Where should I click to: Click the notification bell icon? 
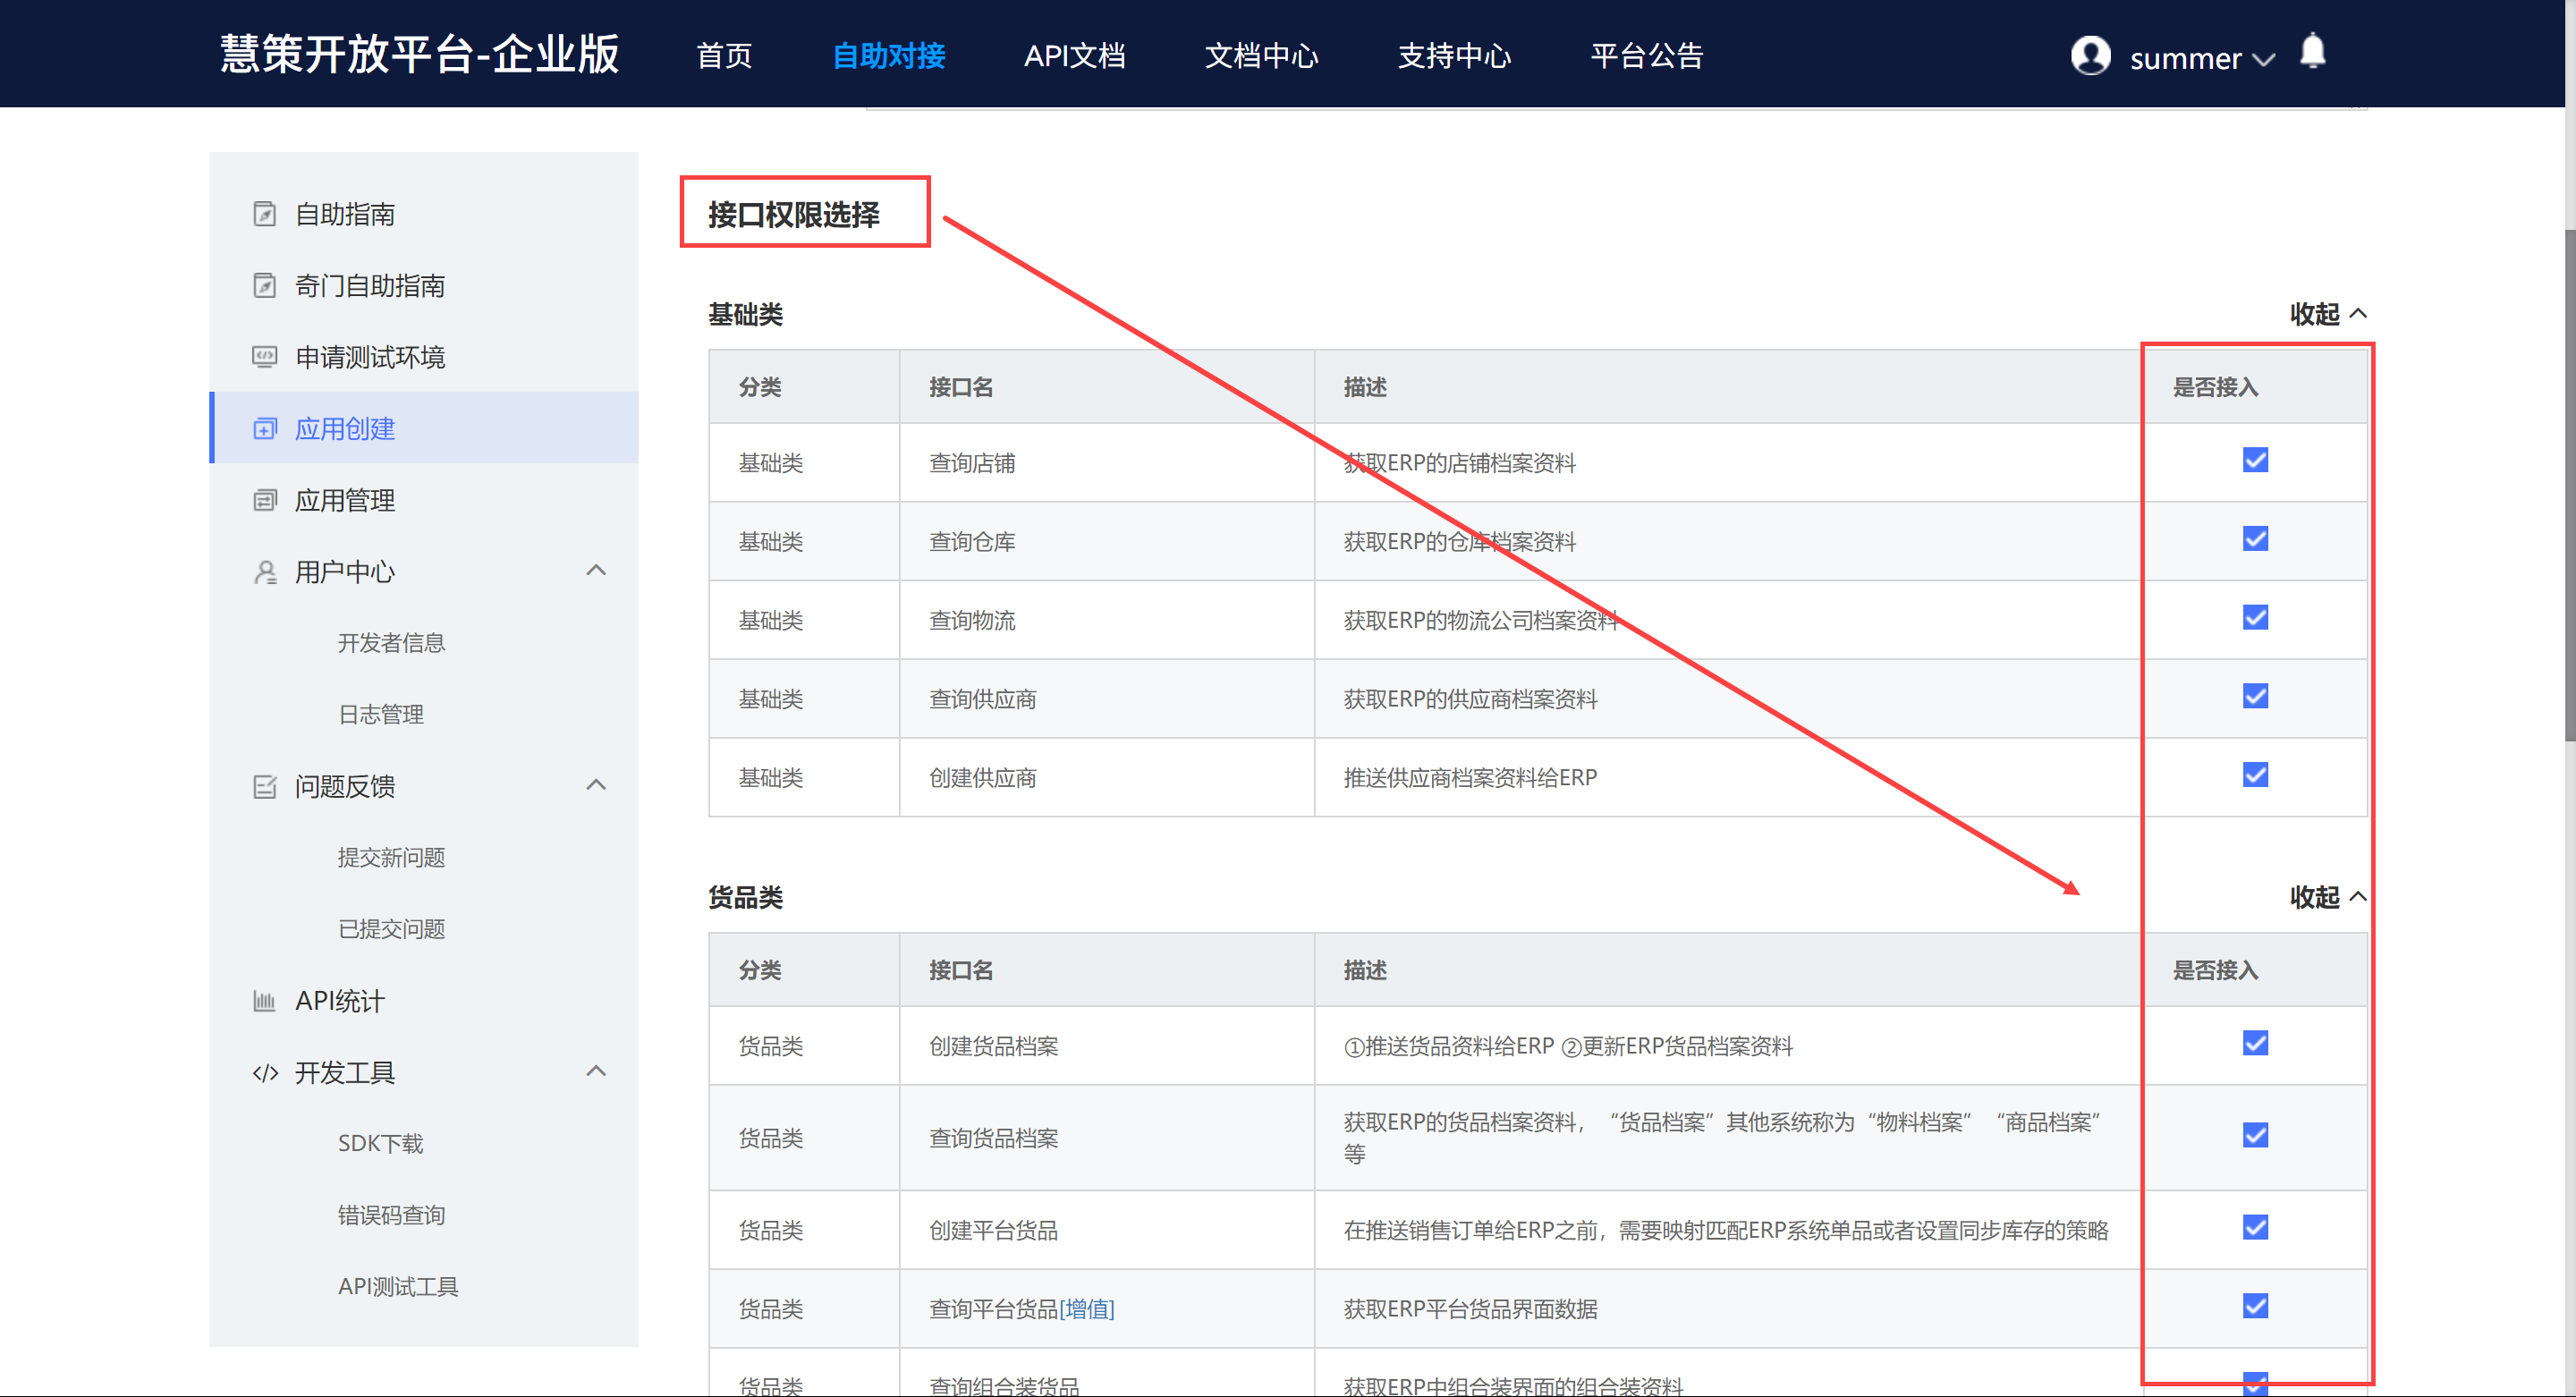(2312, 51)
